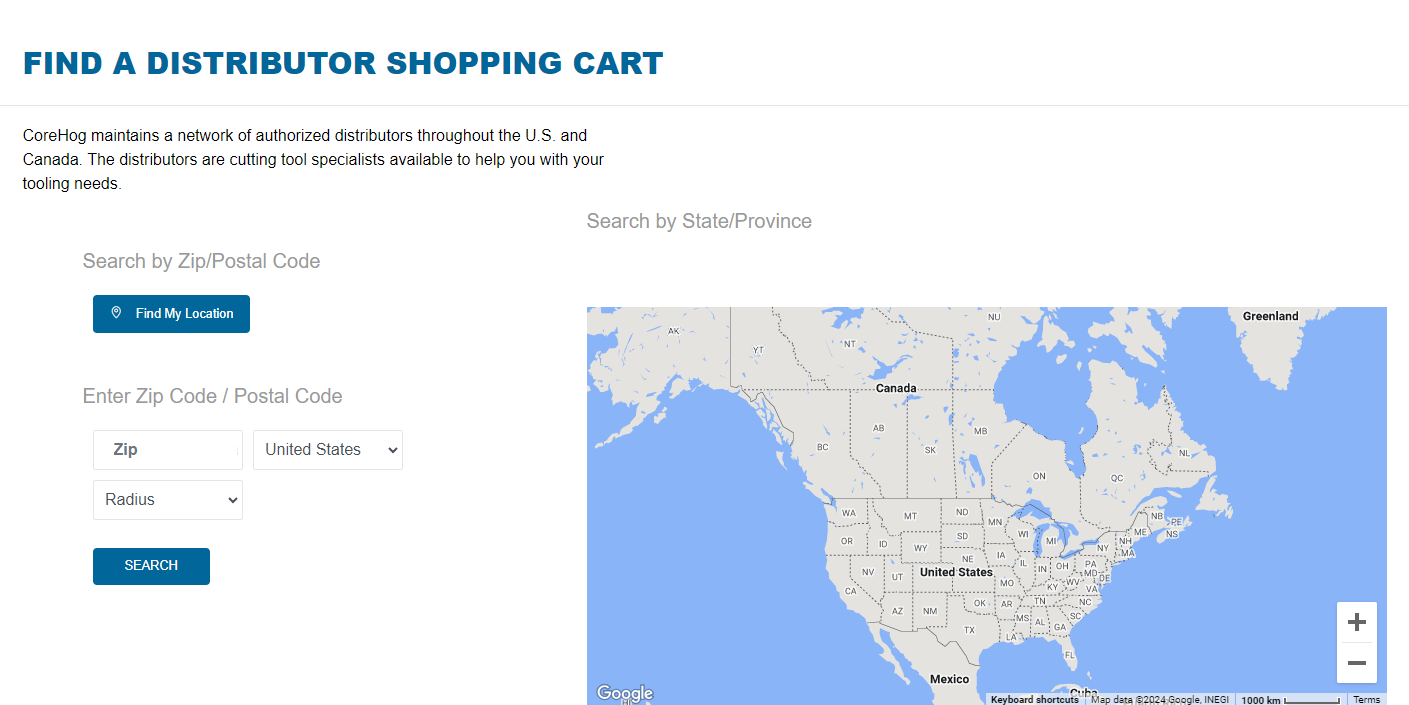Click the location pin icon on Find My Location
1409x705 pixels.
(x=117, y=313)
